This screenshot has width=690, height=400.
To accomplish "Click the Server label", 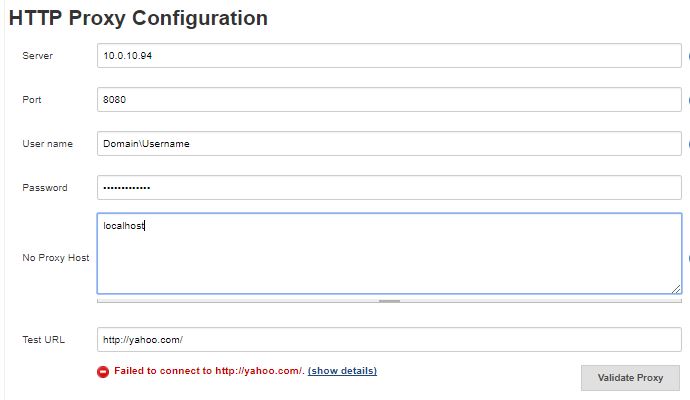I will (x=37, y=56).
